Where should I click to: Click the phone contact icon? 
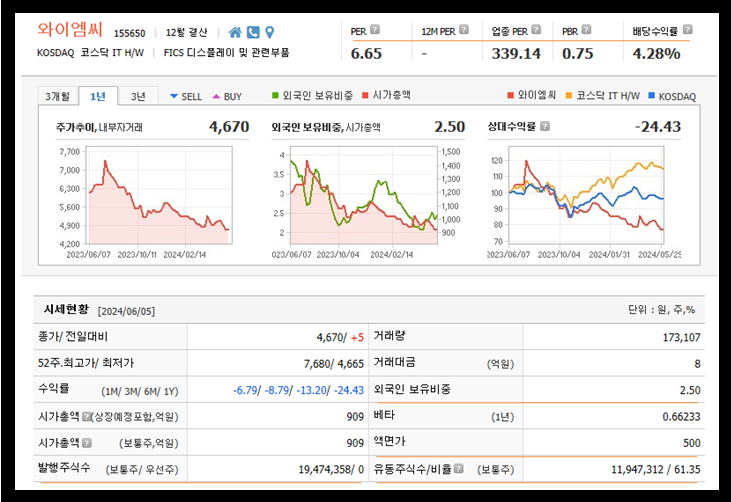(253, 32)
